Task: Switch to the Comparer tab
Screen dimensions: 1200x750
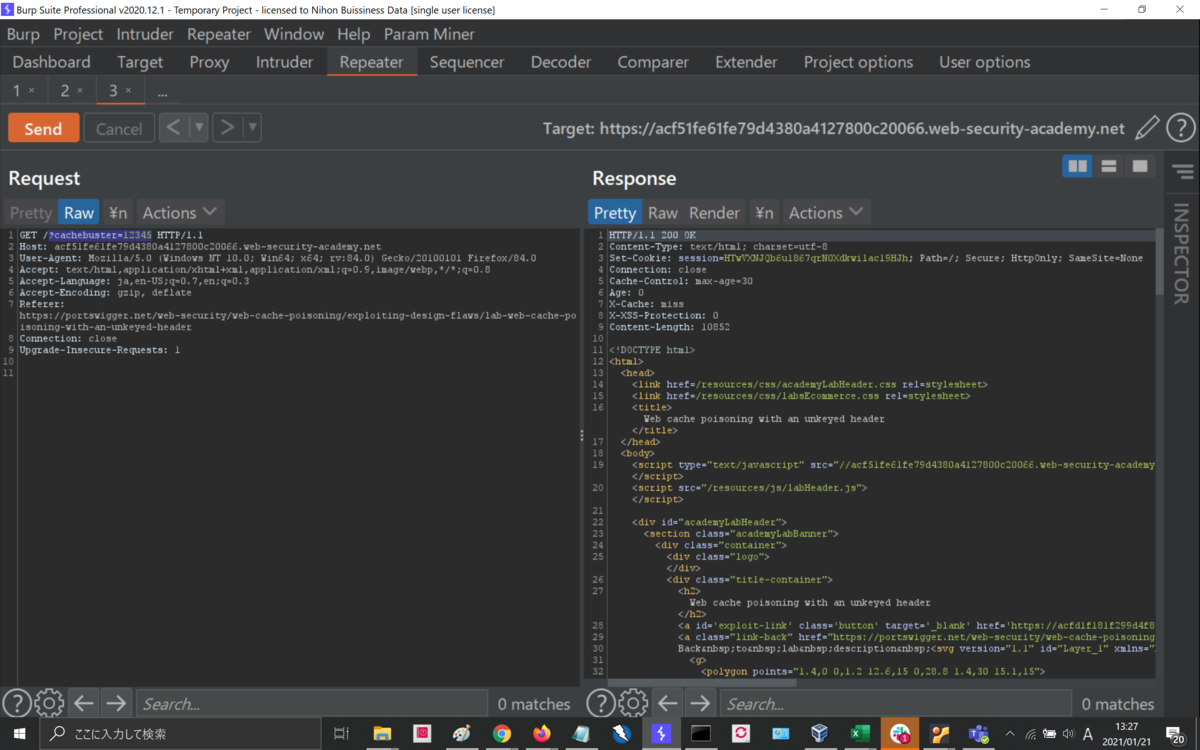Action: (653, 62)
